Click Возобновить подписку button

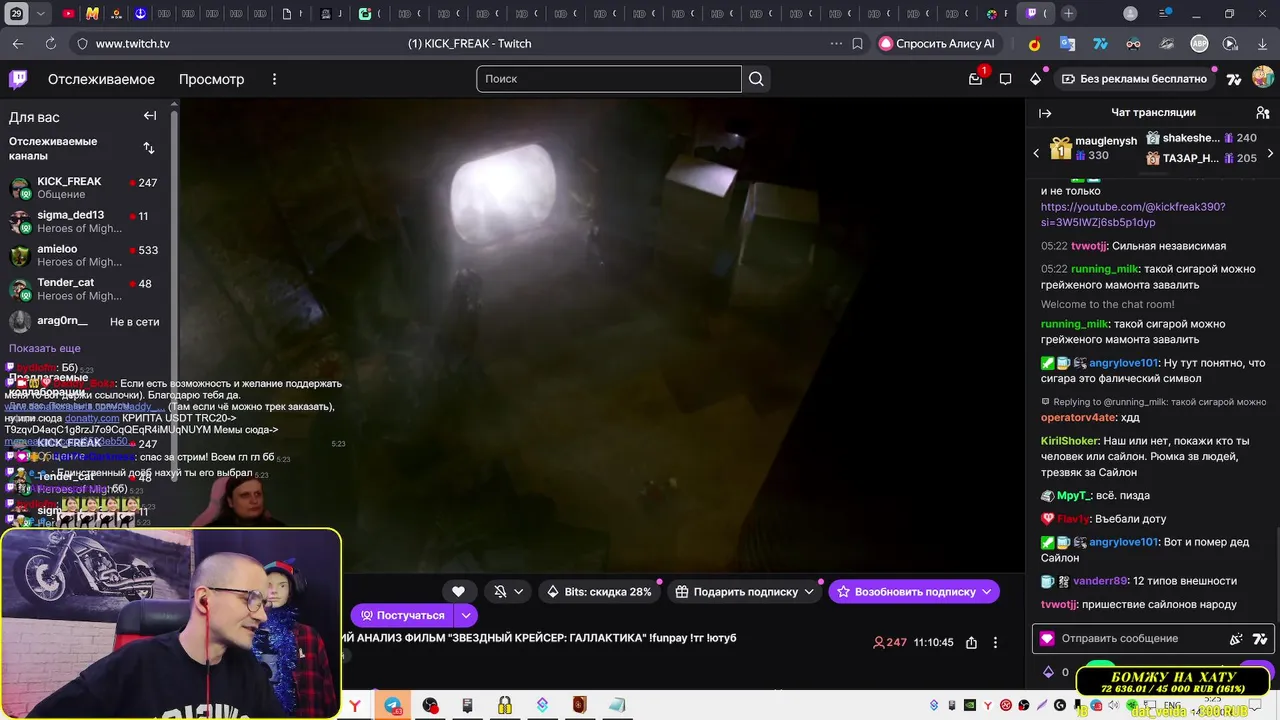[x=914, y=592]
